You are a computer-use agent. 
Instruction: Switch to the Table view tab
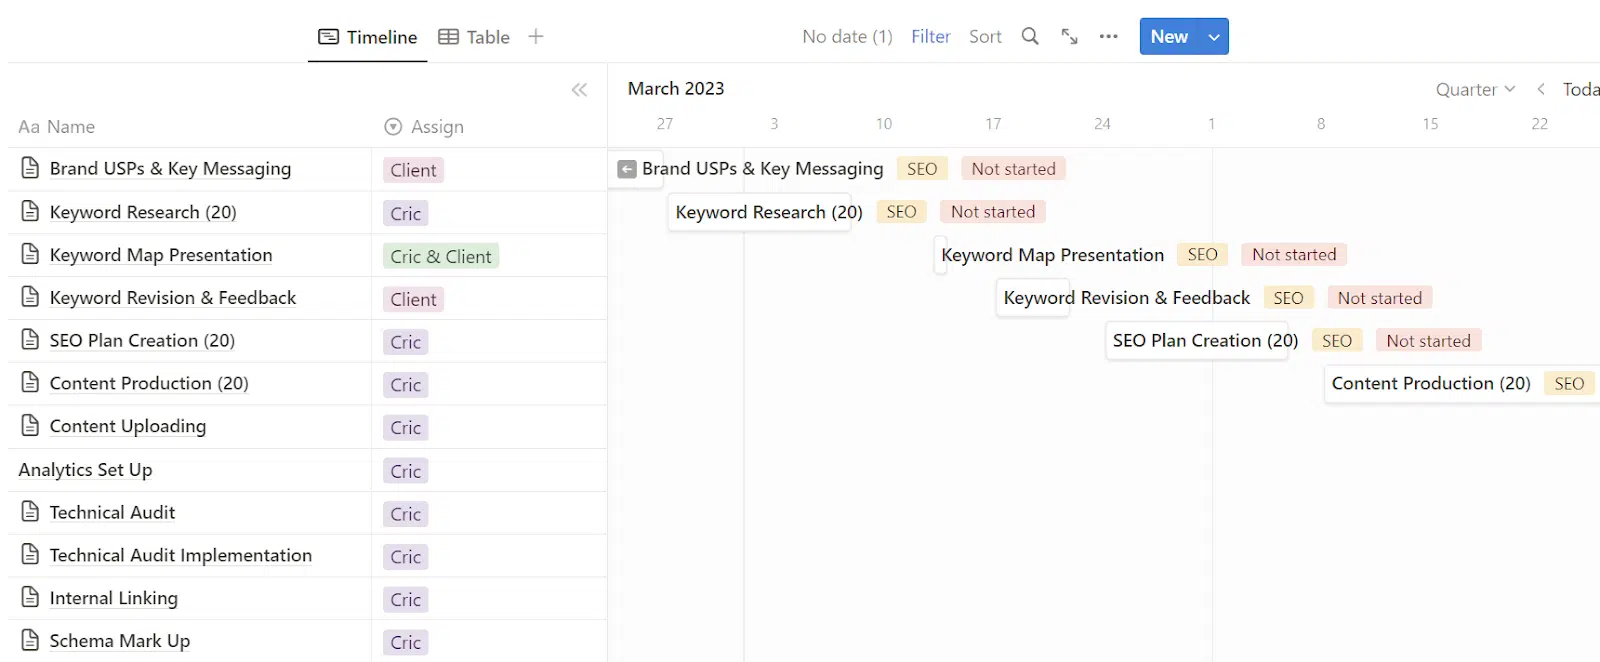pyautogui.click(x=474, y=37)
